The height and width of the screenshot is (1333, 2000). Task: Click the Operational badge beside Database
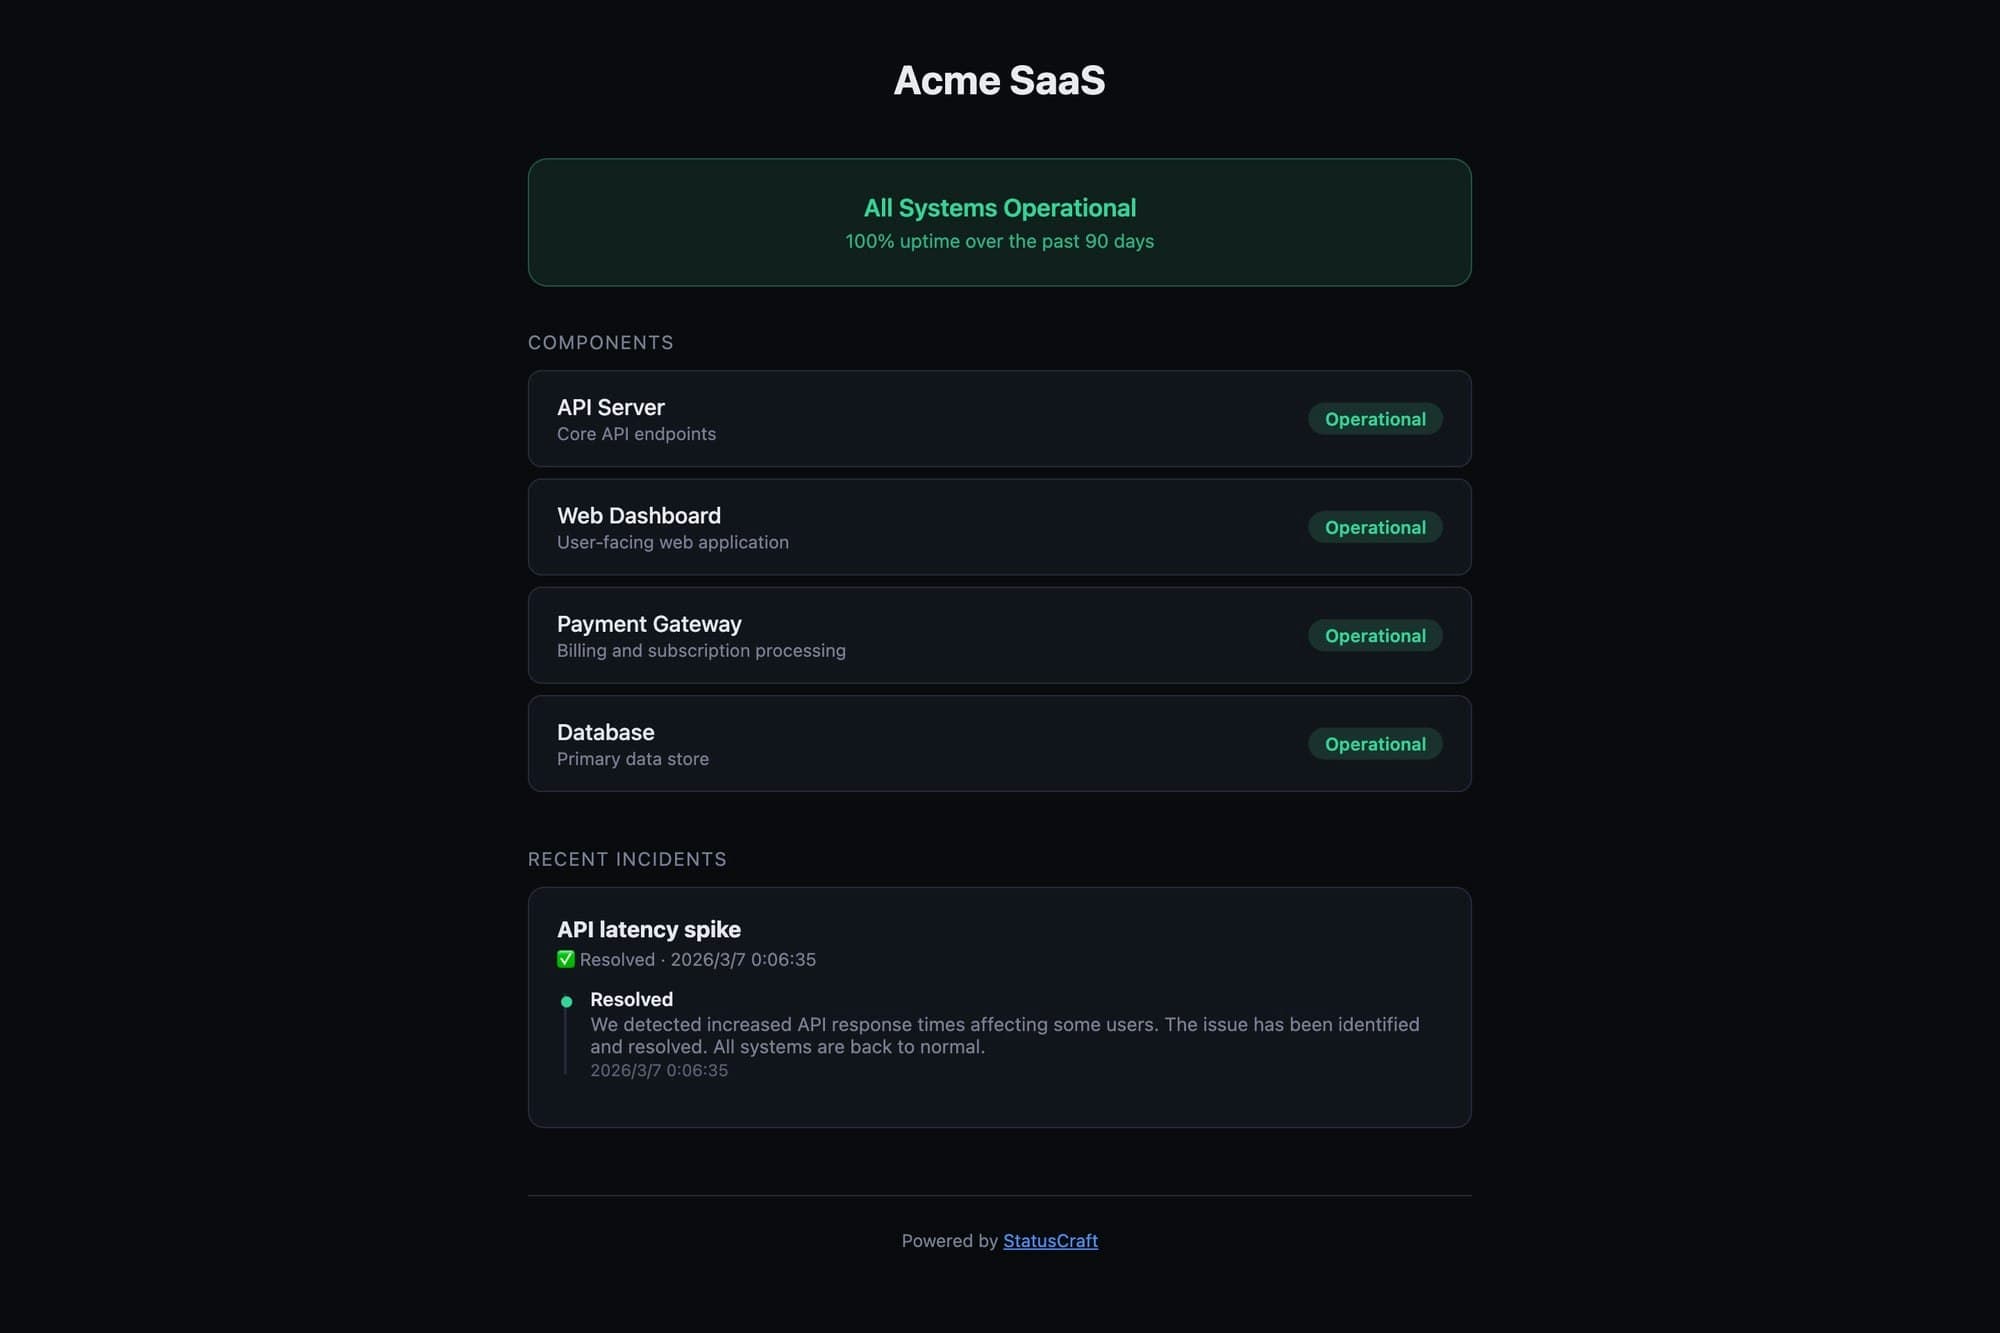[1375, 744]
